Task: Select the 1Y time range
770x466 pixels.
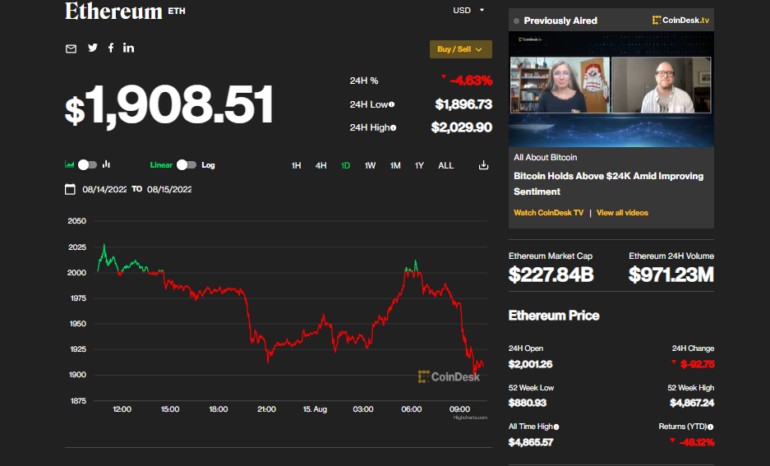Action: click(x=419, y=165)
